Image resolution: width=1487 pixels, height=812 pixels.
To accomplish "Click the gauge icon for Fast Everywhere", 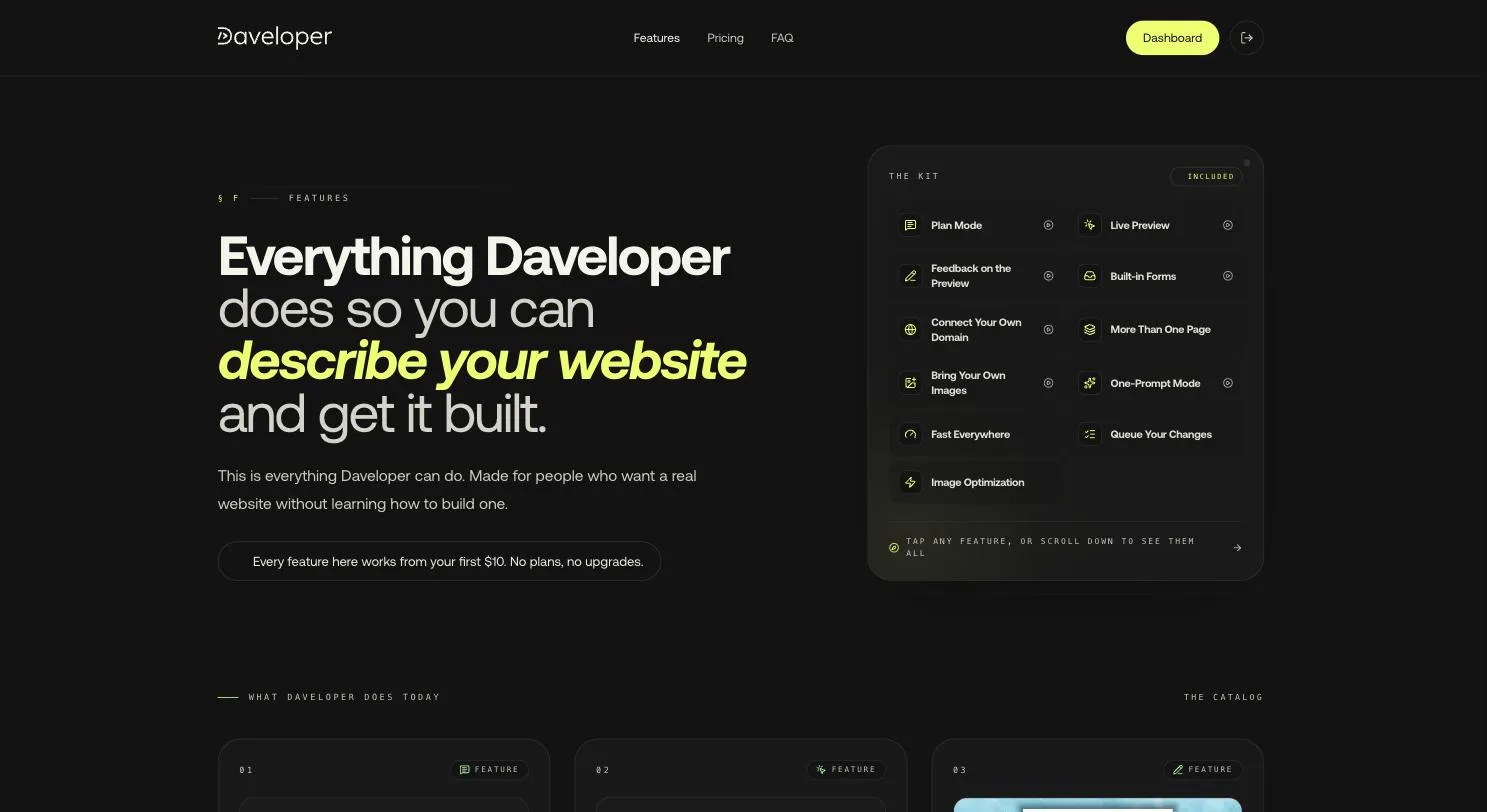I will [910, 434].
